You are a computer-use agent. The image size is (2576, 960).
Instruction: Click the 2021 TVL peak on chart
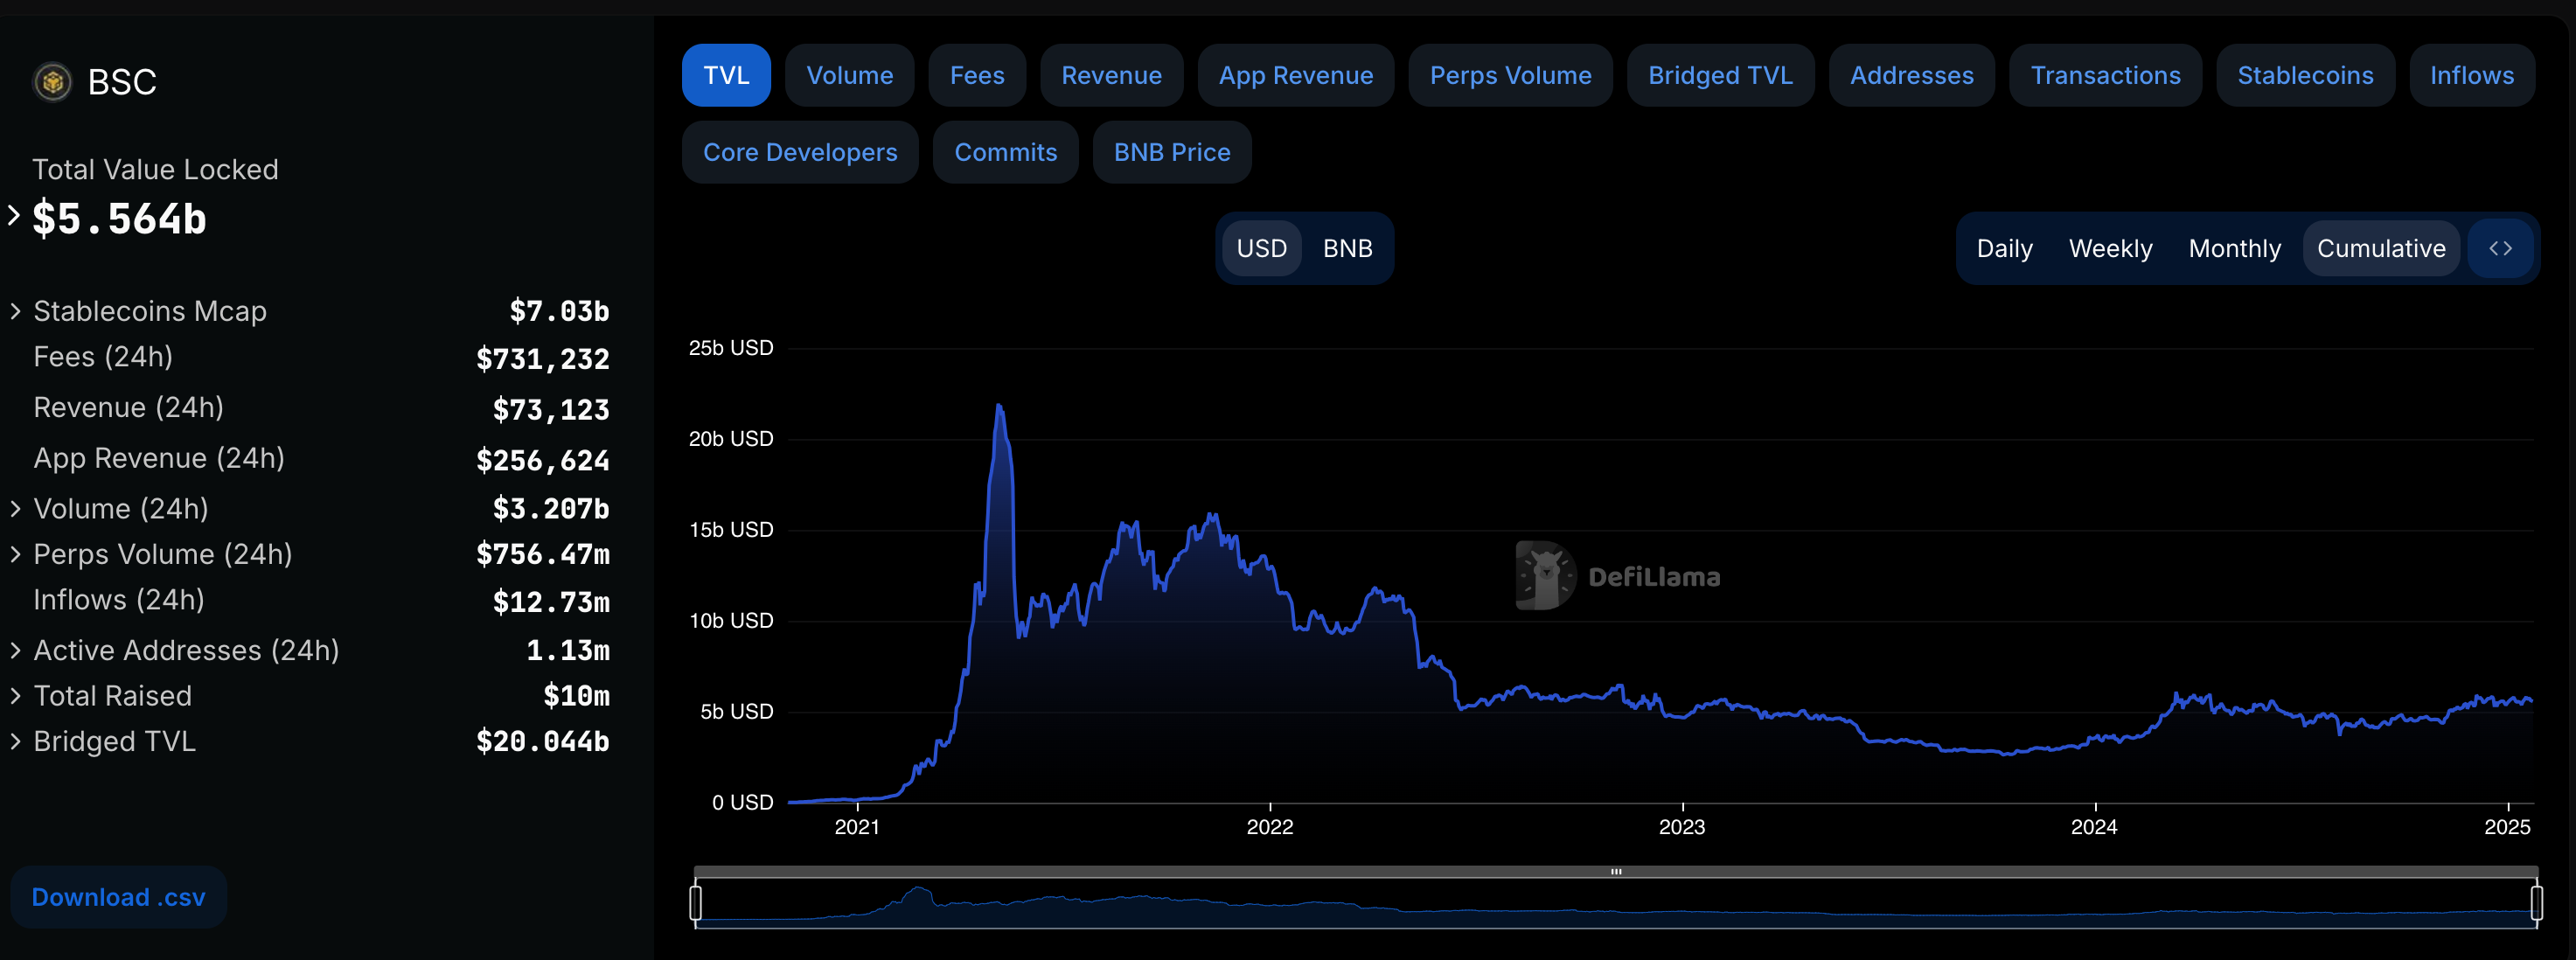998,406
